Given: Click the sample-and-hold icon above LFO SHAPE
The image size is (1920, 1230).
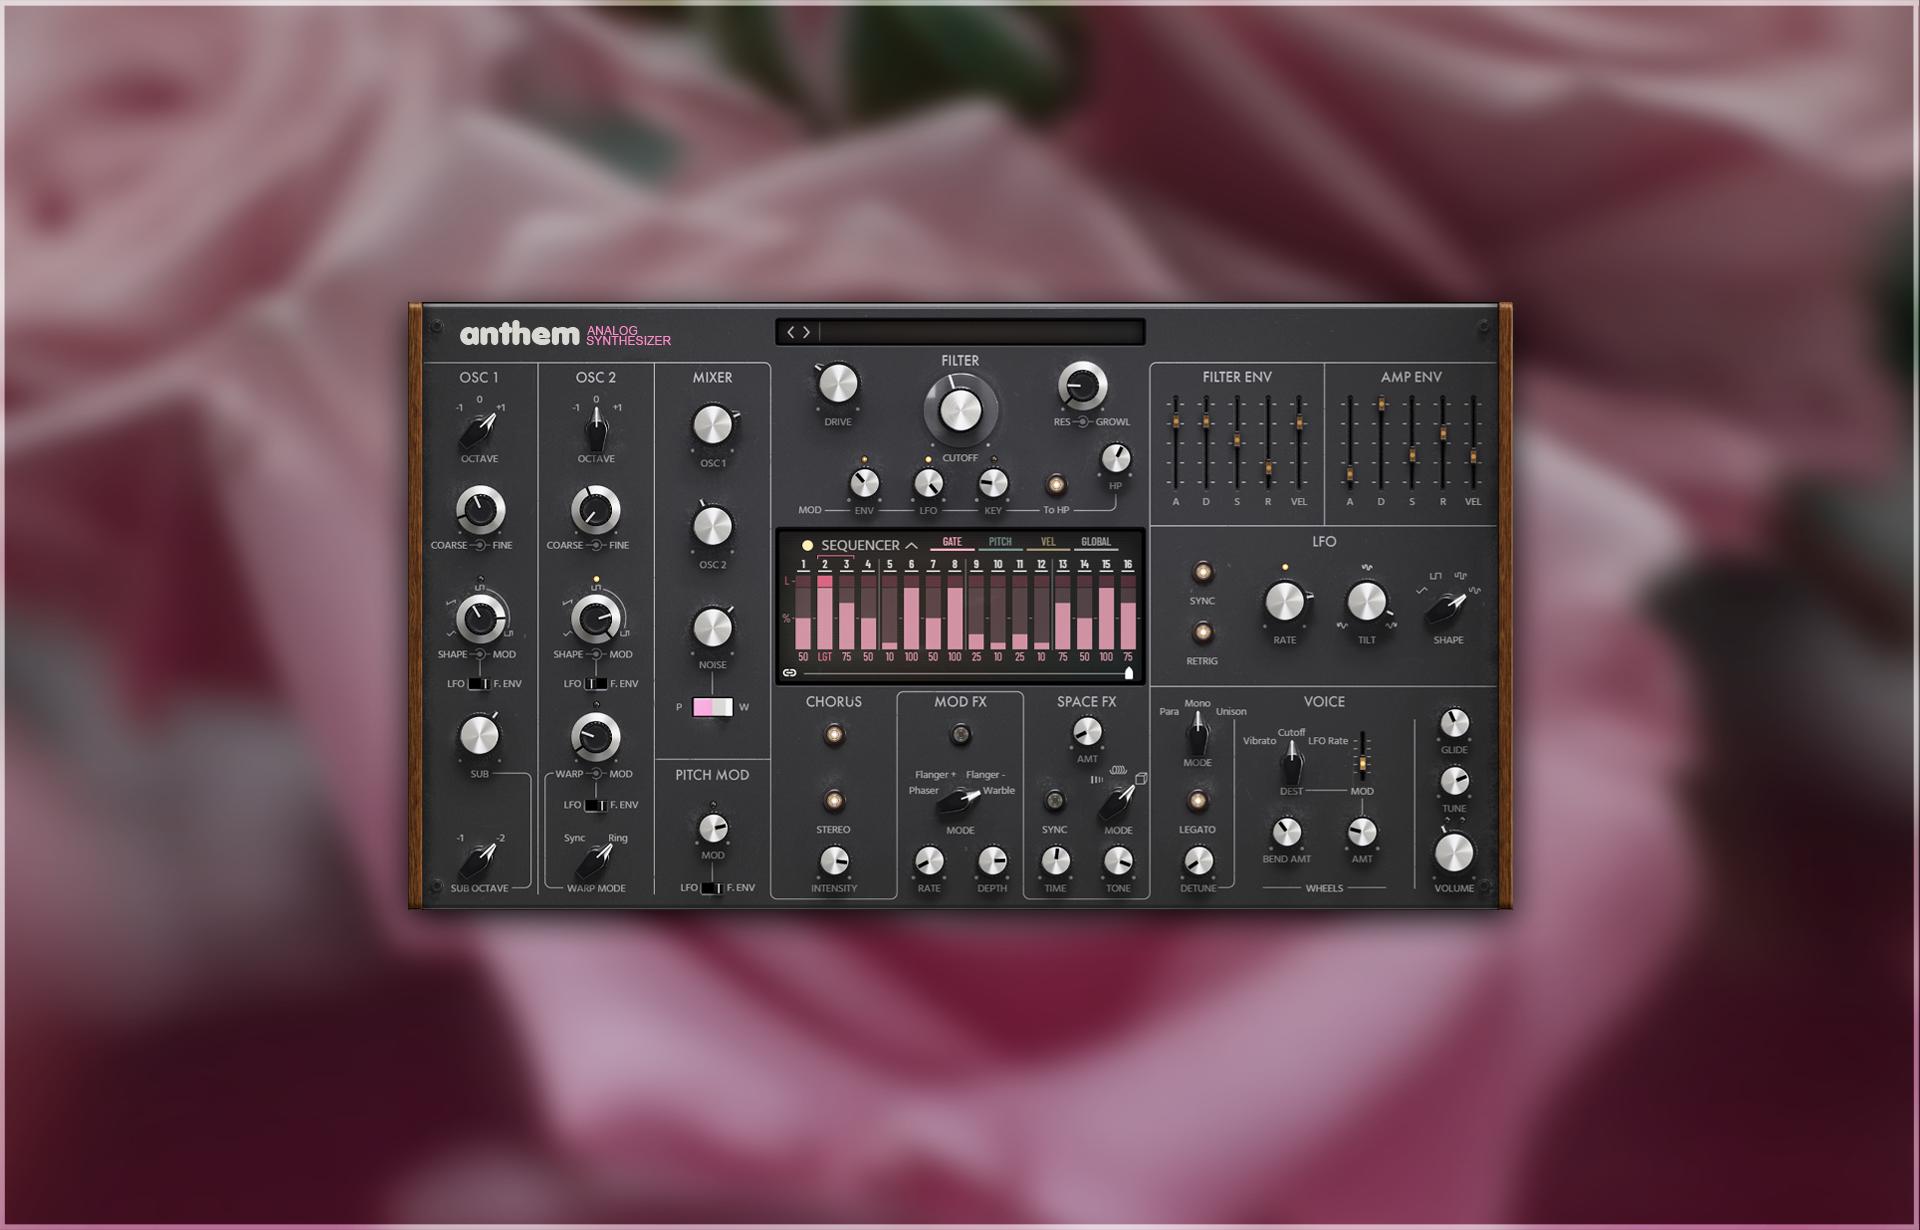Looking at the screenshot, I should (x=1460, y=577).
